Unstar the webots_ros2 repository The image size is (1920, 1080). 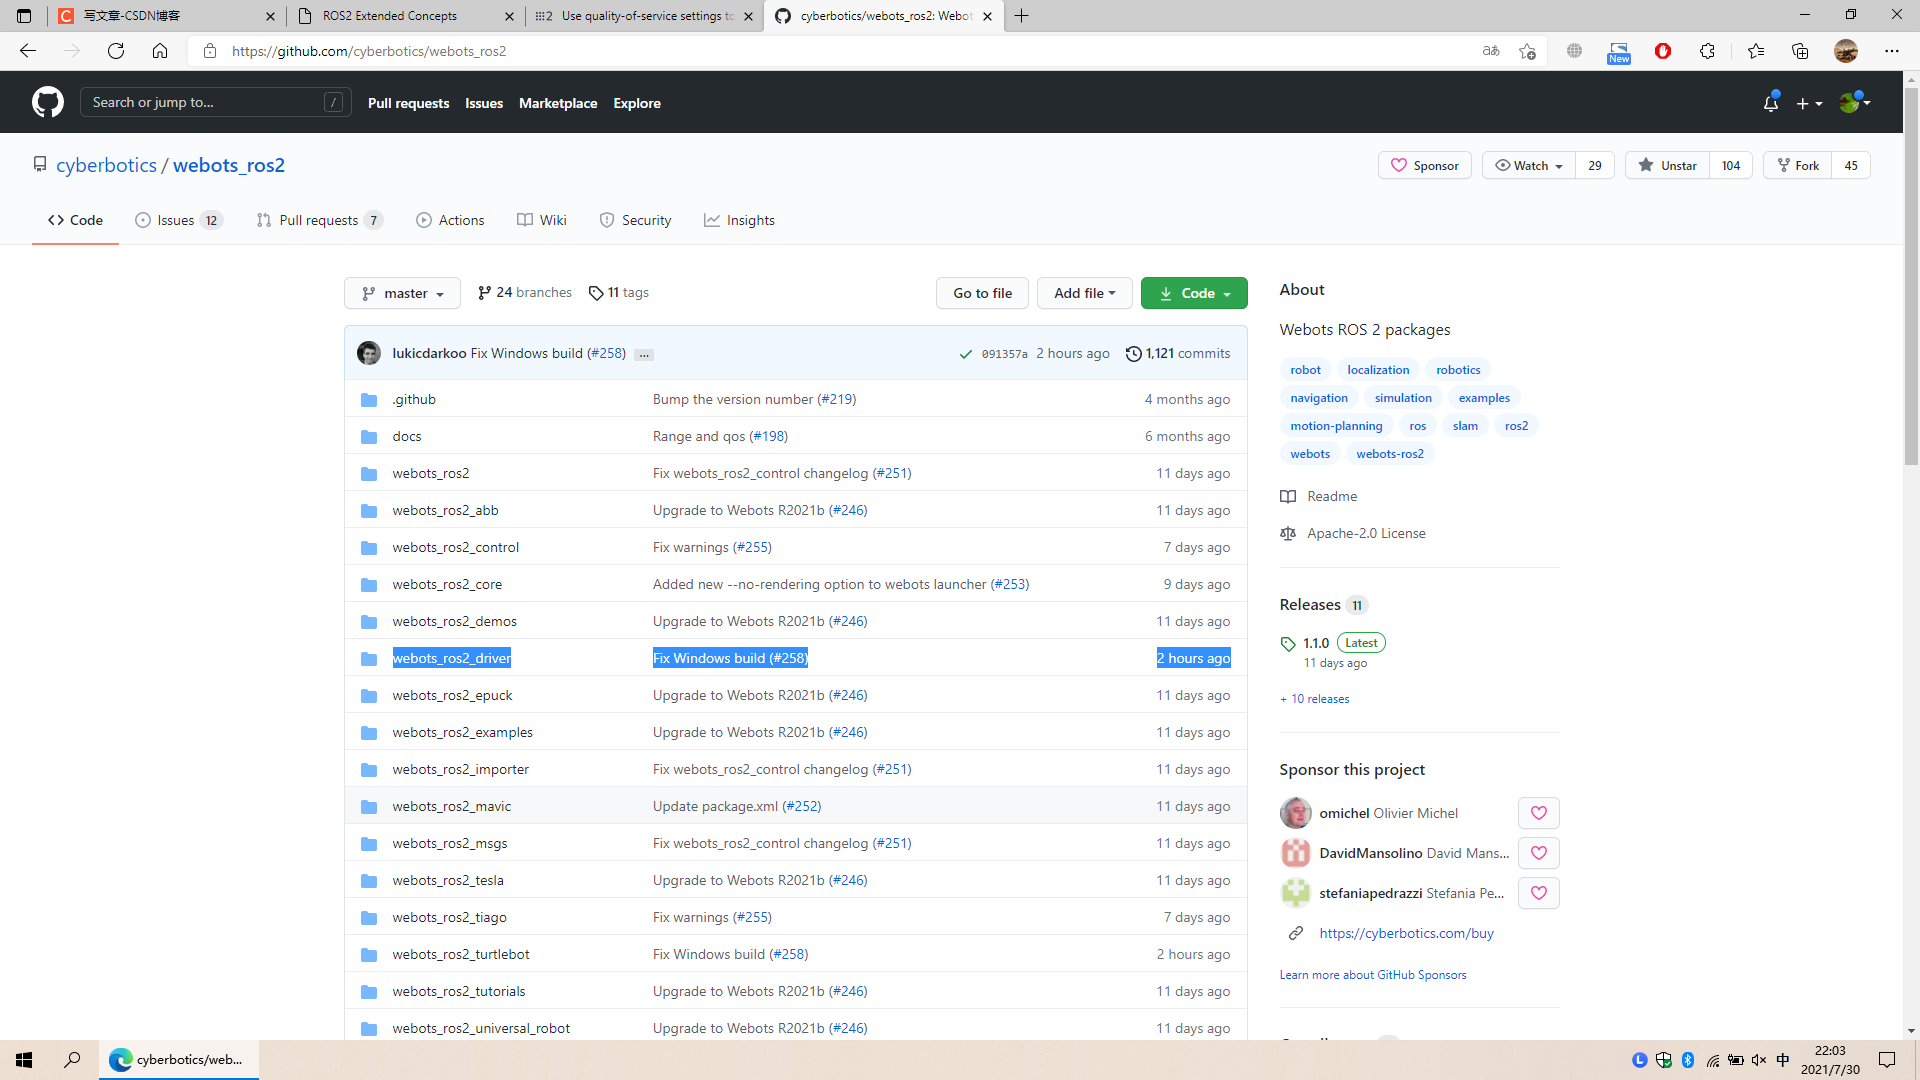(1667, 166)
